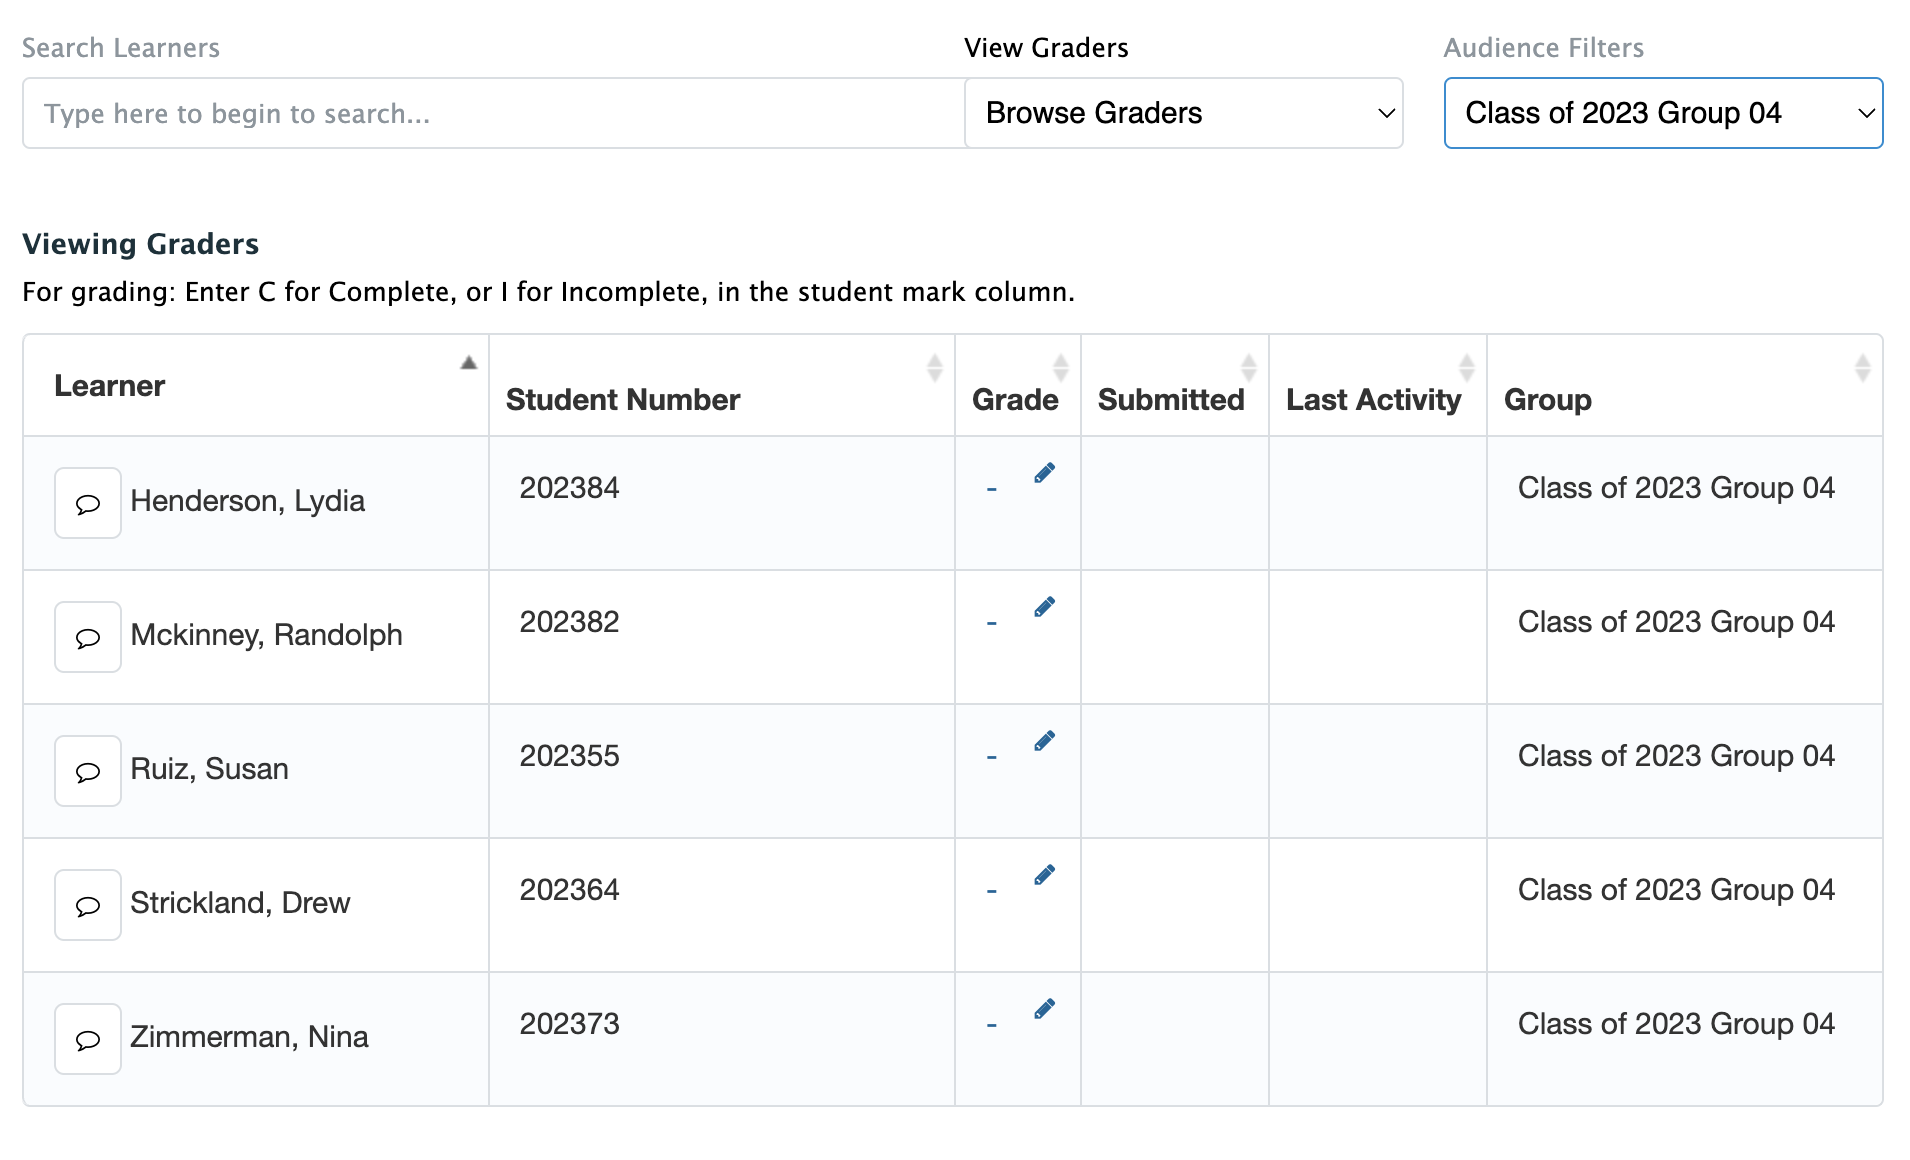
Task: Click pencil icon in Mckinney's grade cell
Action: click(1044, 607)
